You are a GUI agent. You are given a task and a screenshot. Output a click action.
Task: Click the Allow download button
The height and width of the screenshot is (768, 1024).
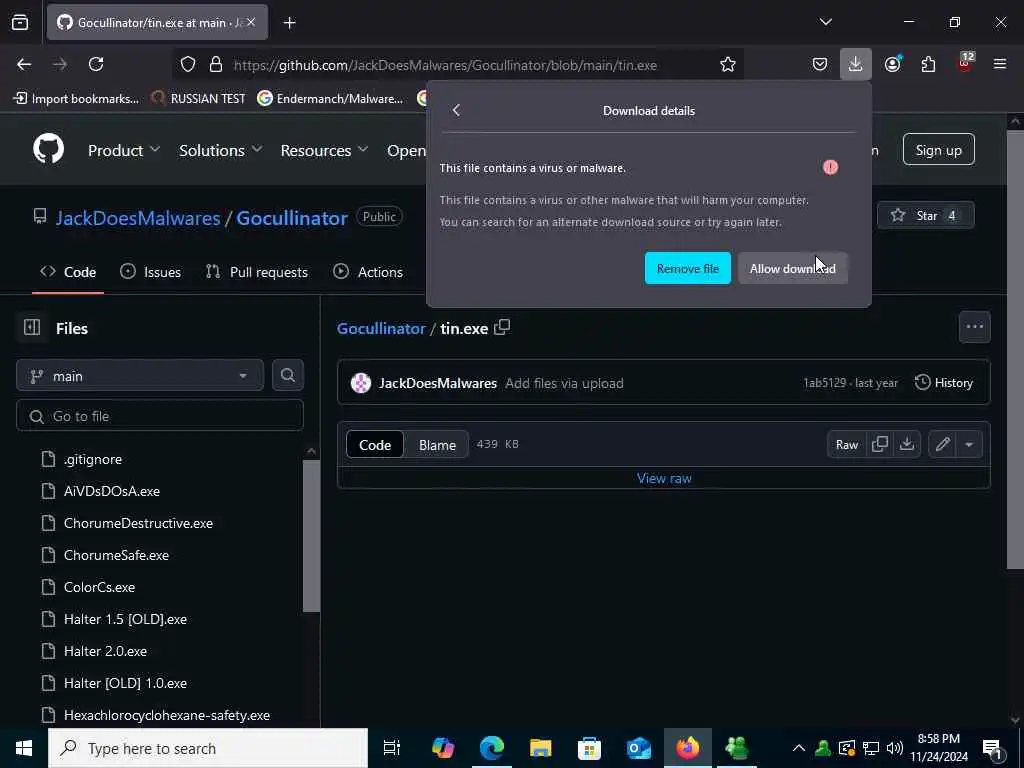pyautogui.click(x=792, y=268)
